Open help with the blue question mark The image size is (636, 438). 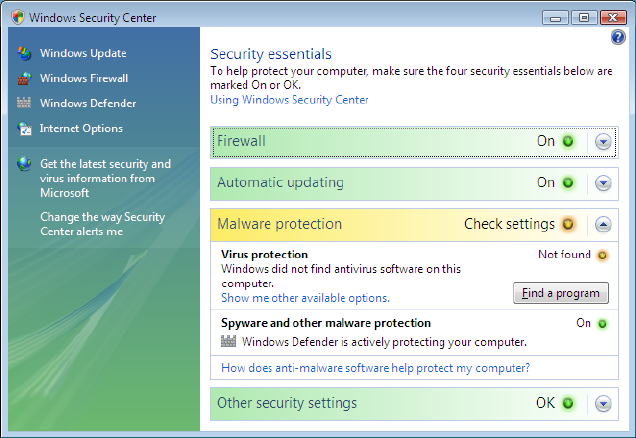click(617, 37)
